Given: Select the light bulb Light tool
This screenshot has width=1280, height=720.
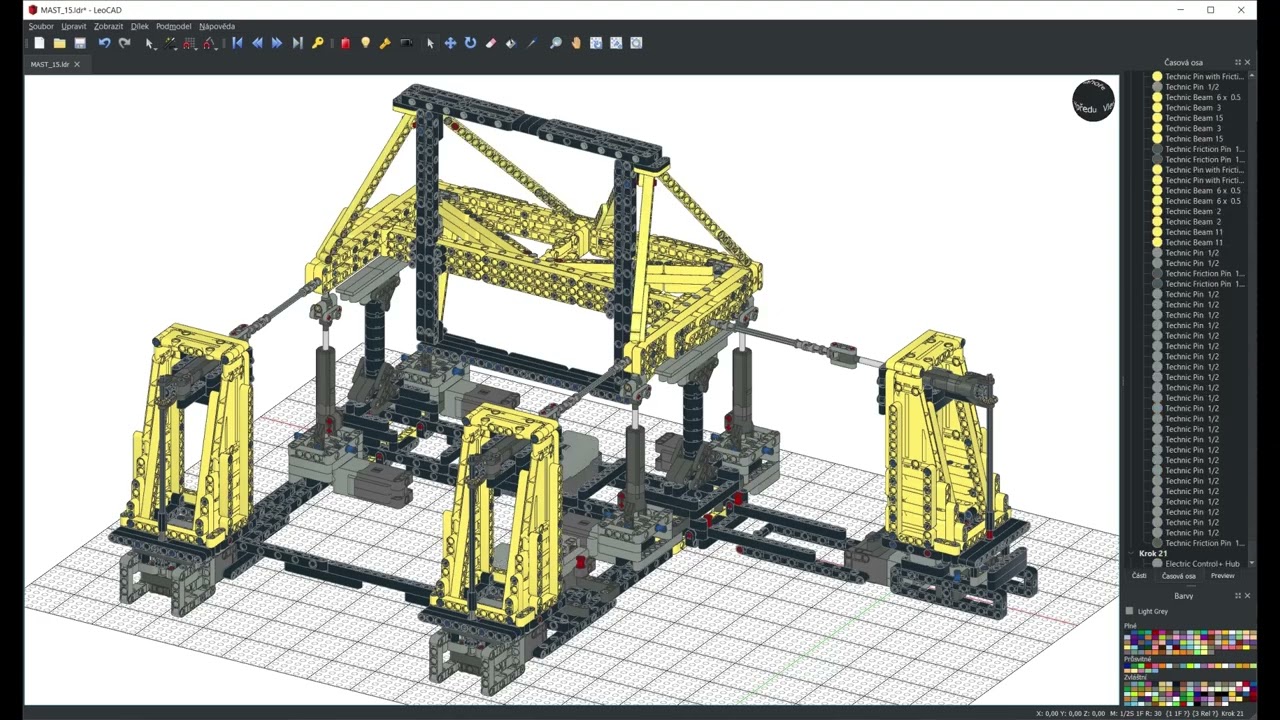Looking at the screenshot, I should click(365, 43).
